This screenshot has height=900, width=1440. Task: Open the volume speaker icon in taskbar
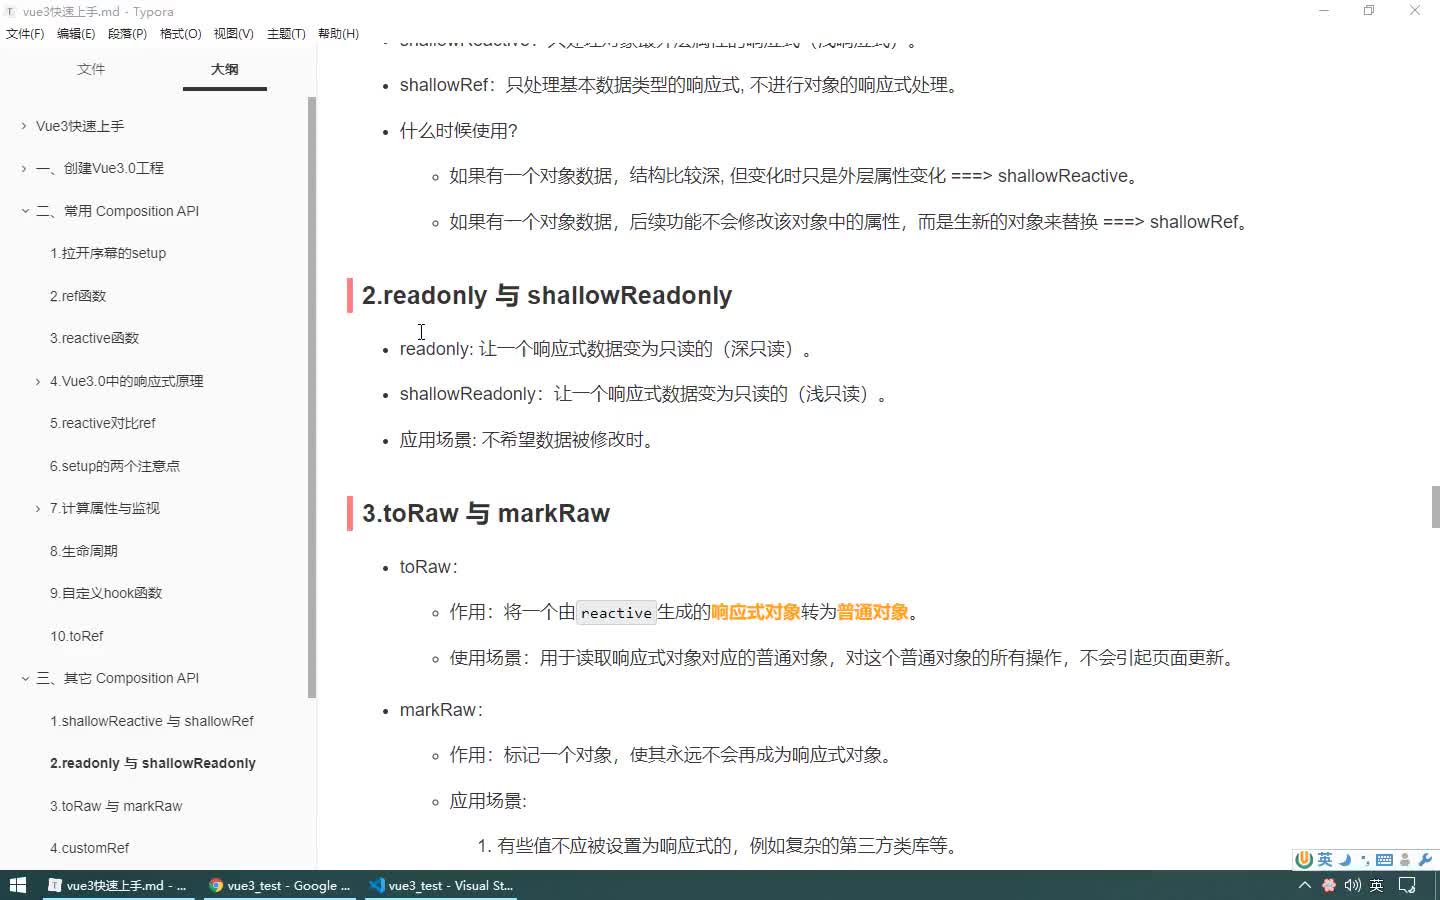(x=1353, y=885)
